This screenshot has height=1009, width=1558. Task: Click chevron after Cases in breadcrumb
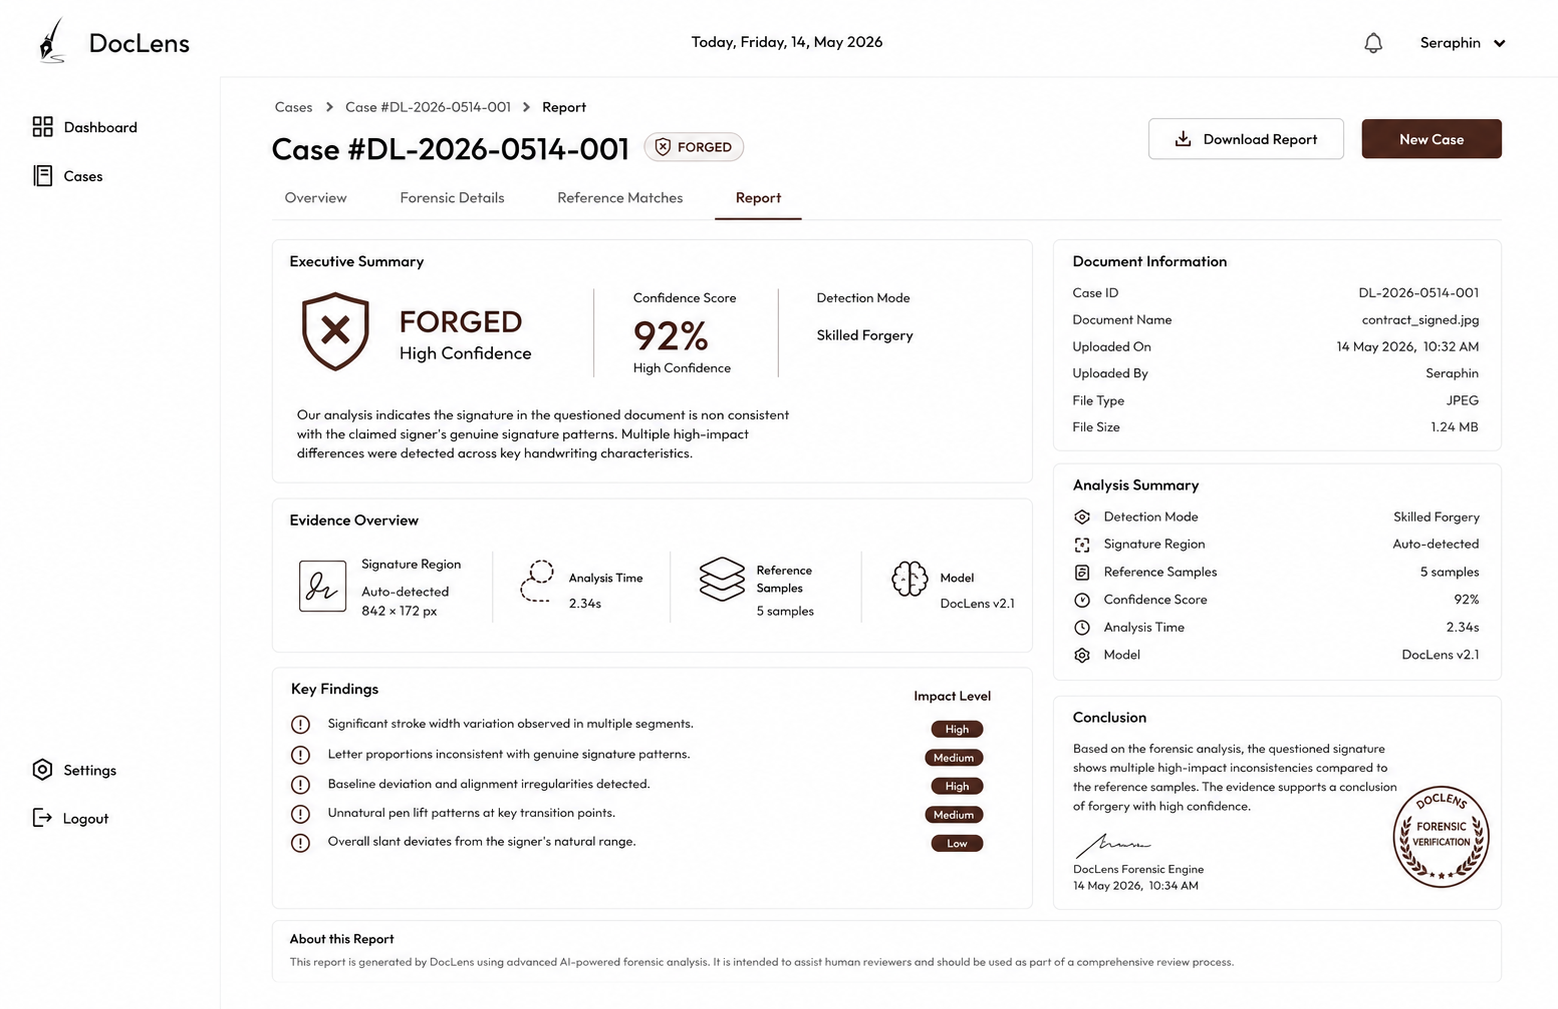[329, 107]
